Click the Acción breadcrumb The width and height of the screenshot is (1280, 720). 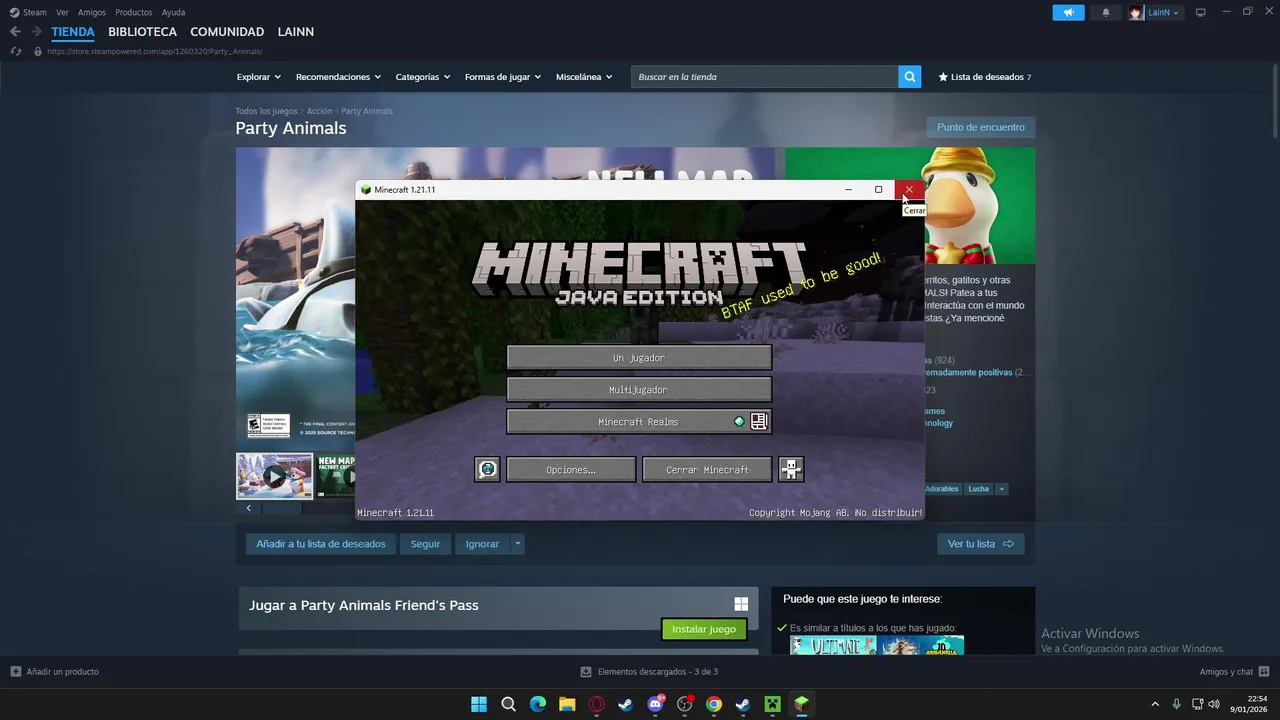point(319,111)
